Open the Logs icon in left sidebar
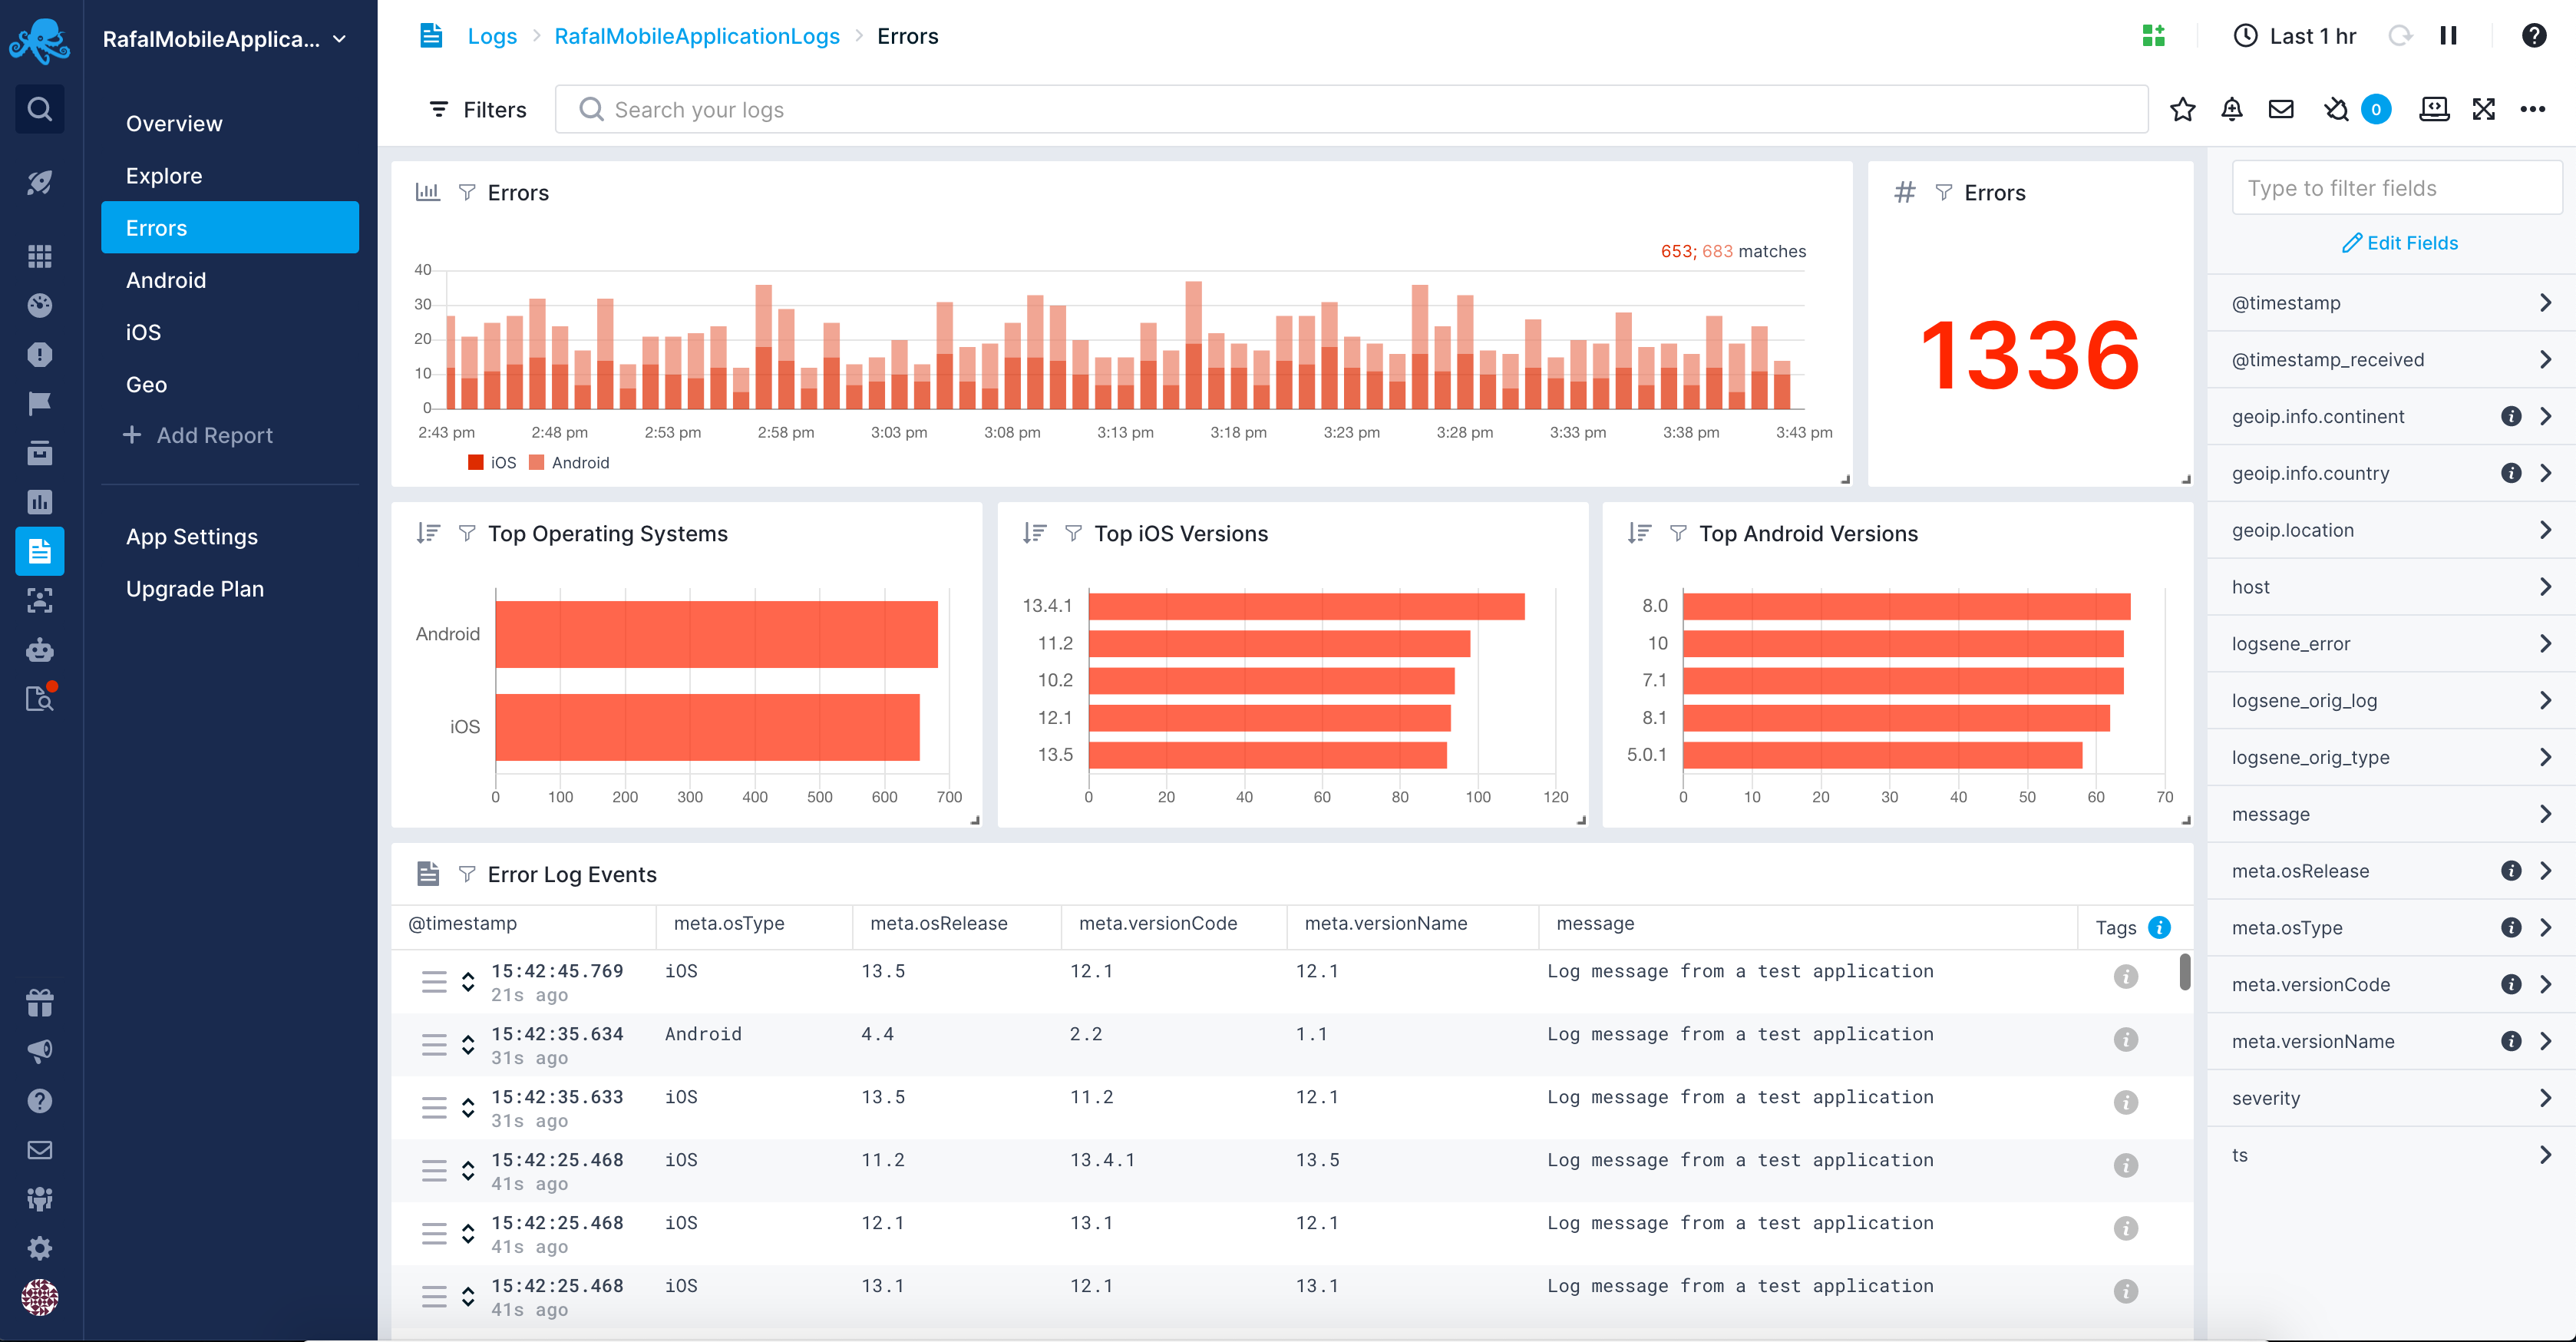This screenshot has height=1342, width=2576. point(39,551)
